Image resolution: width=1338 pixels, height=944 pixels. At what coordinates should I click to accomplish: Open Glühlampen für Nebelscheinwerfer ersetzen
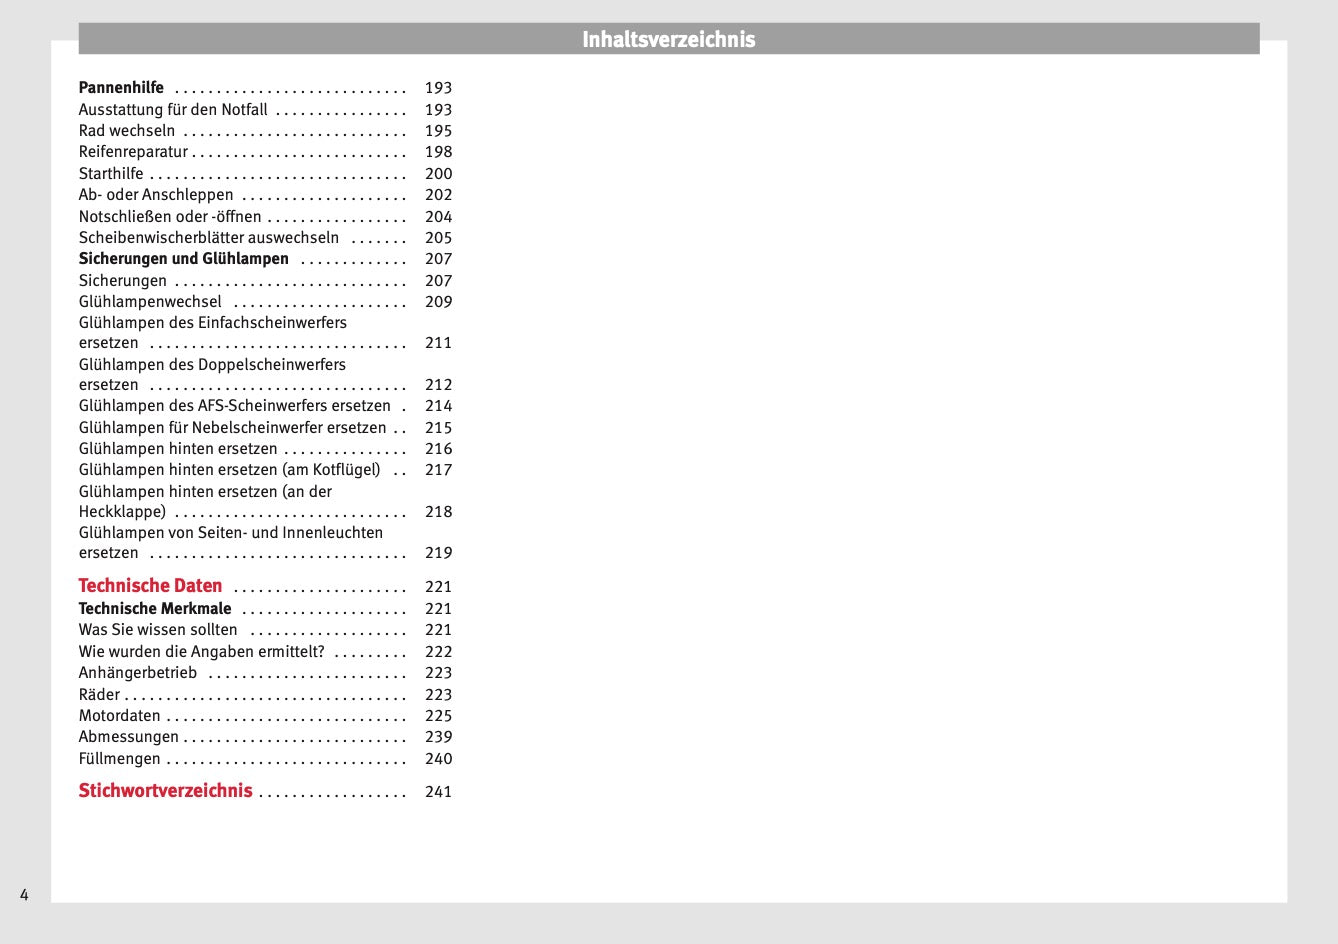(x=232, y=428)
